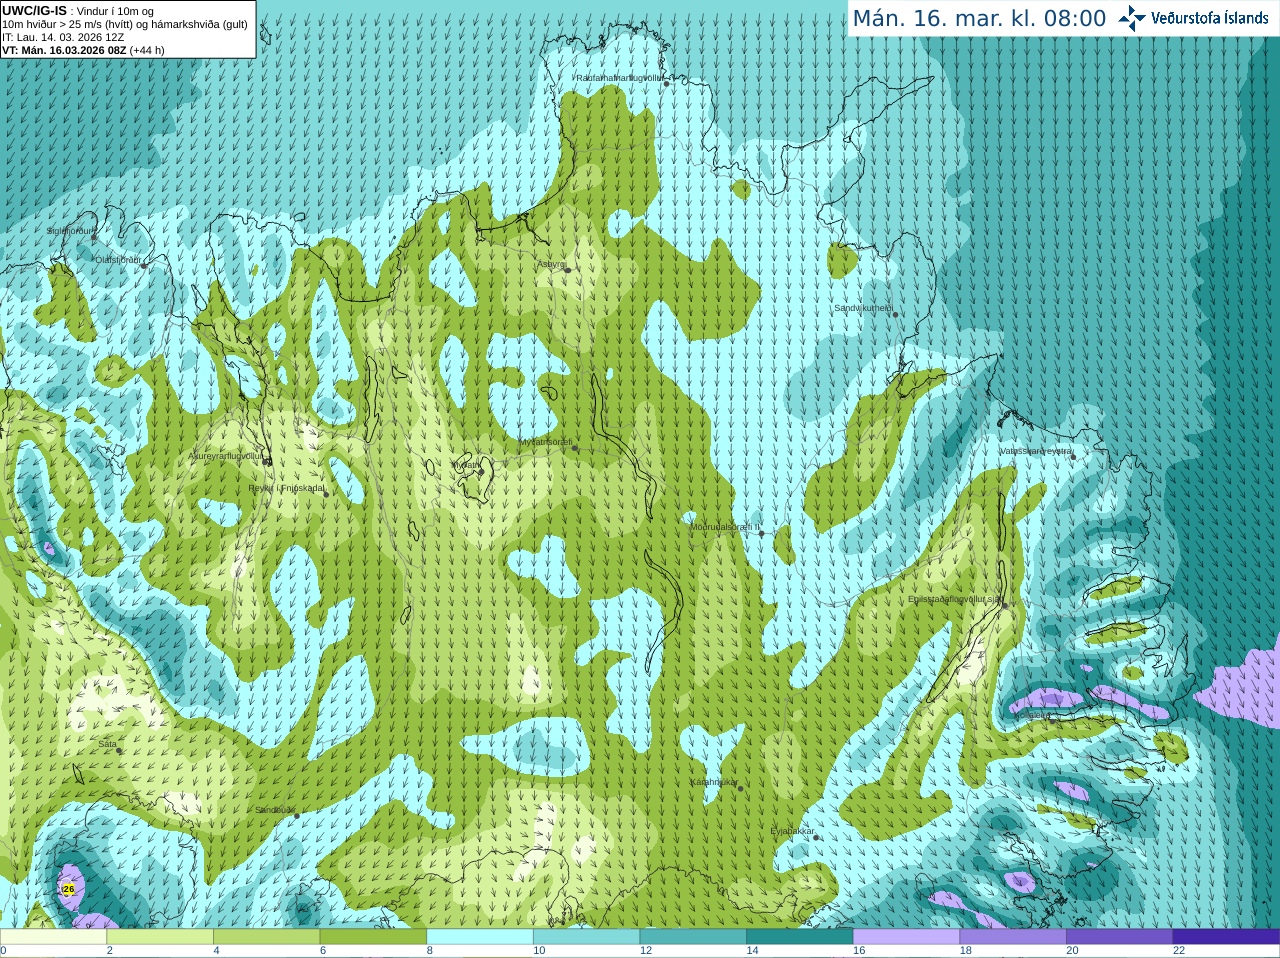The width and height of the screenshot is (1280, 958).
Task: Click the legend scale number 22
Action: (x=1179, y=951)
